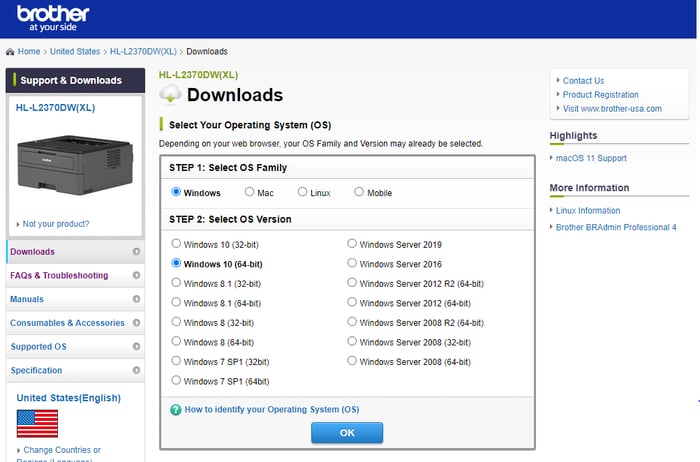Select the Mac OS family radio button

coord(249,192)
